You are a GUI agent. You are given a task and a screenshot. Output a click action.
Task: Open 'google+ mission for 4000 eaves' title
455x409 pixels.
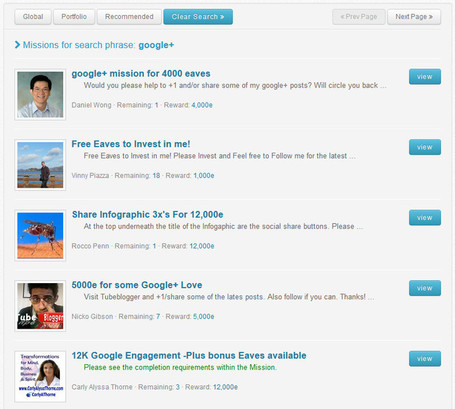tap(141, 74)
